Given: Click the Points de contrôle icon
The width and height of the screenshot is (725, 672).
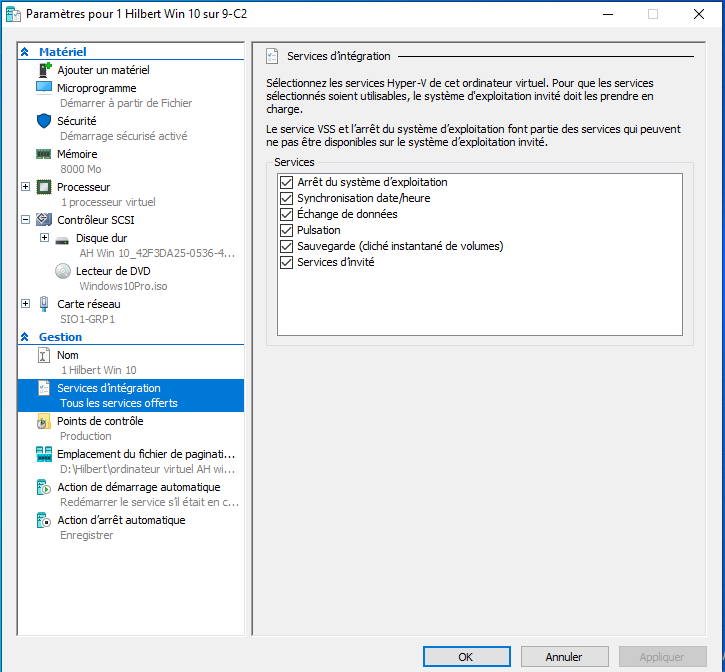Looking at the screenshot, I should click(44, 422).
